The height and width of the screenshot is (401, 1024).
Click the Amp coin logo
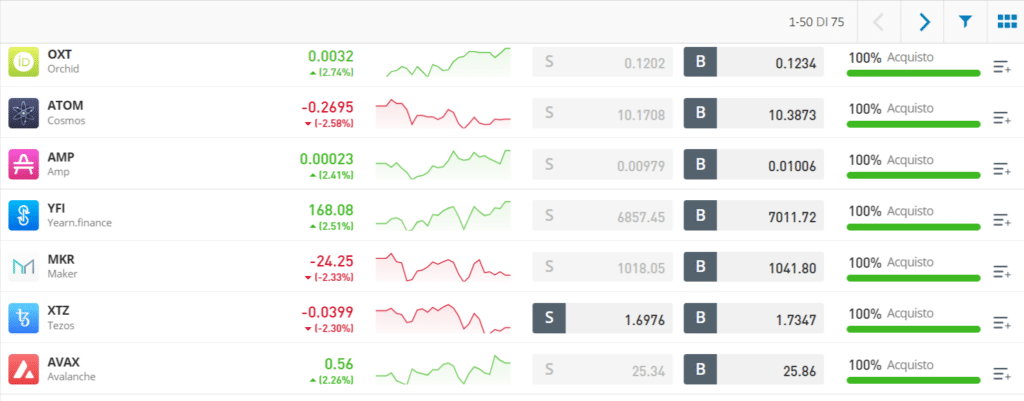[24, 164]
